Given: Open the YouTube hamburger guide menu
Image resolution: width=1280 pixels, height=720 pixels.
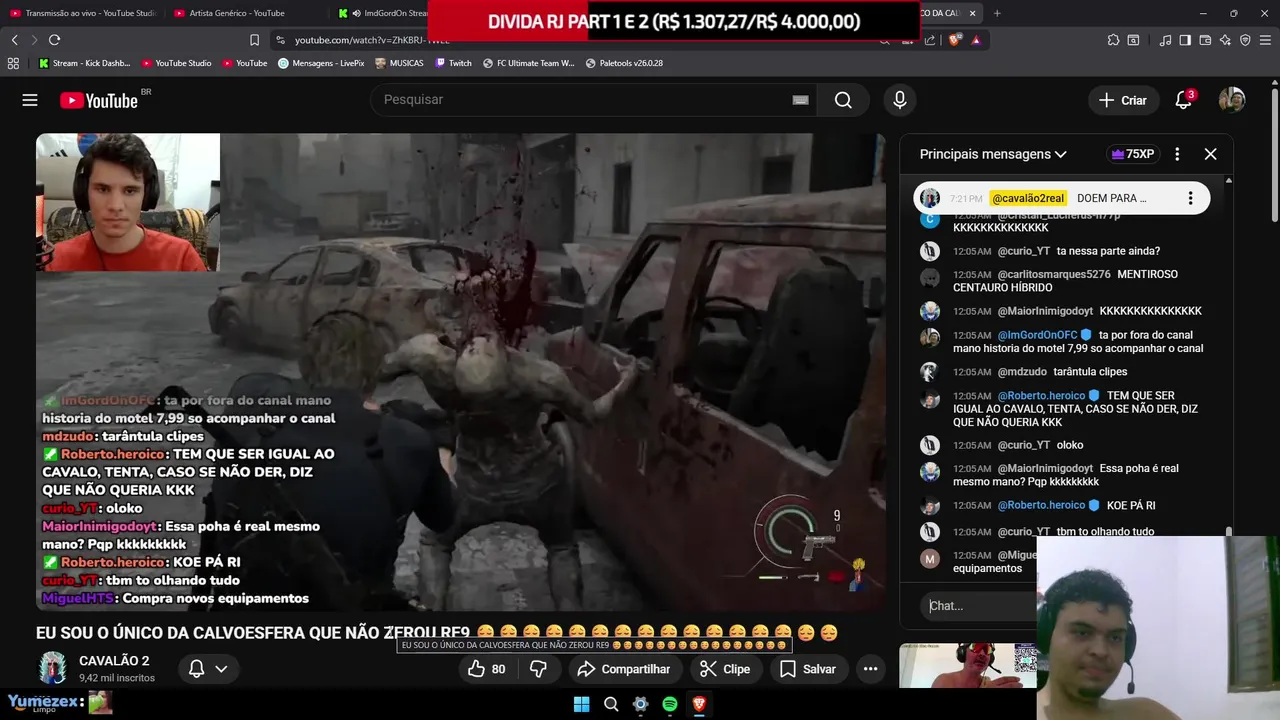Looking at the screenshot, I should [x=30, y=100].
